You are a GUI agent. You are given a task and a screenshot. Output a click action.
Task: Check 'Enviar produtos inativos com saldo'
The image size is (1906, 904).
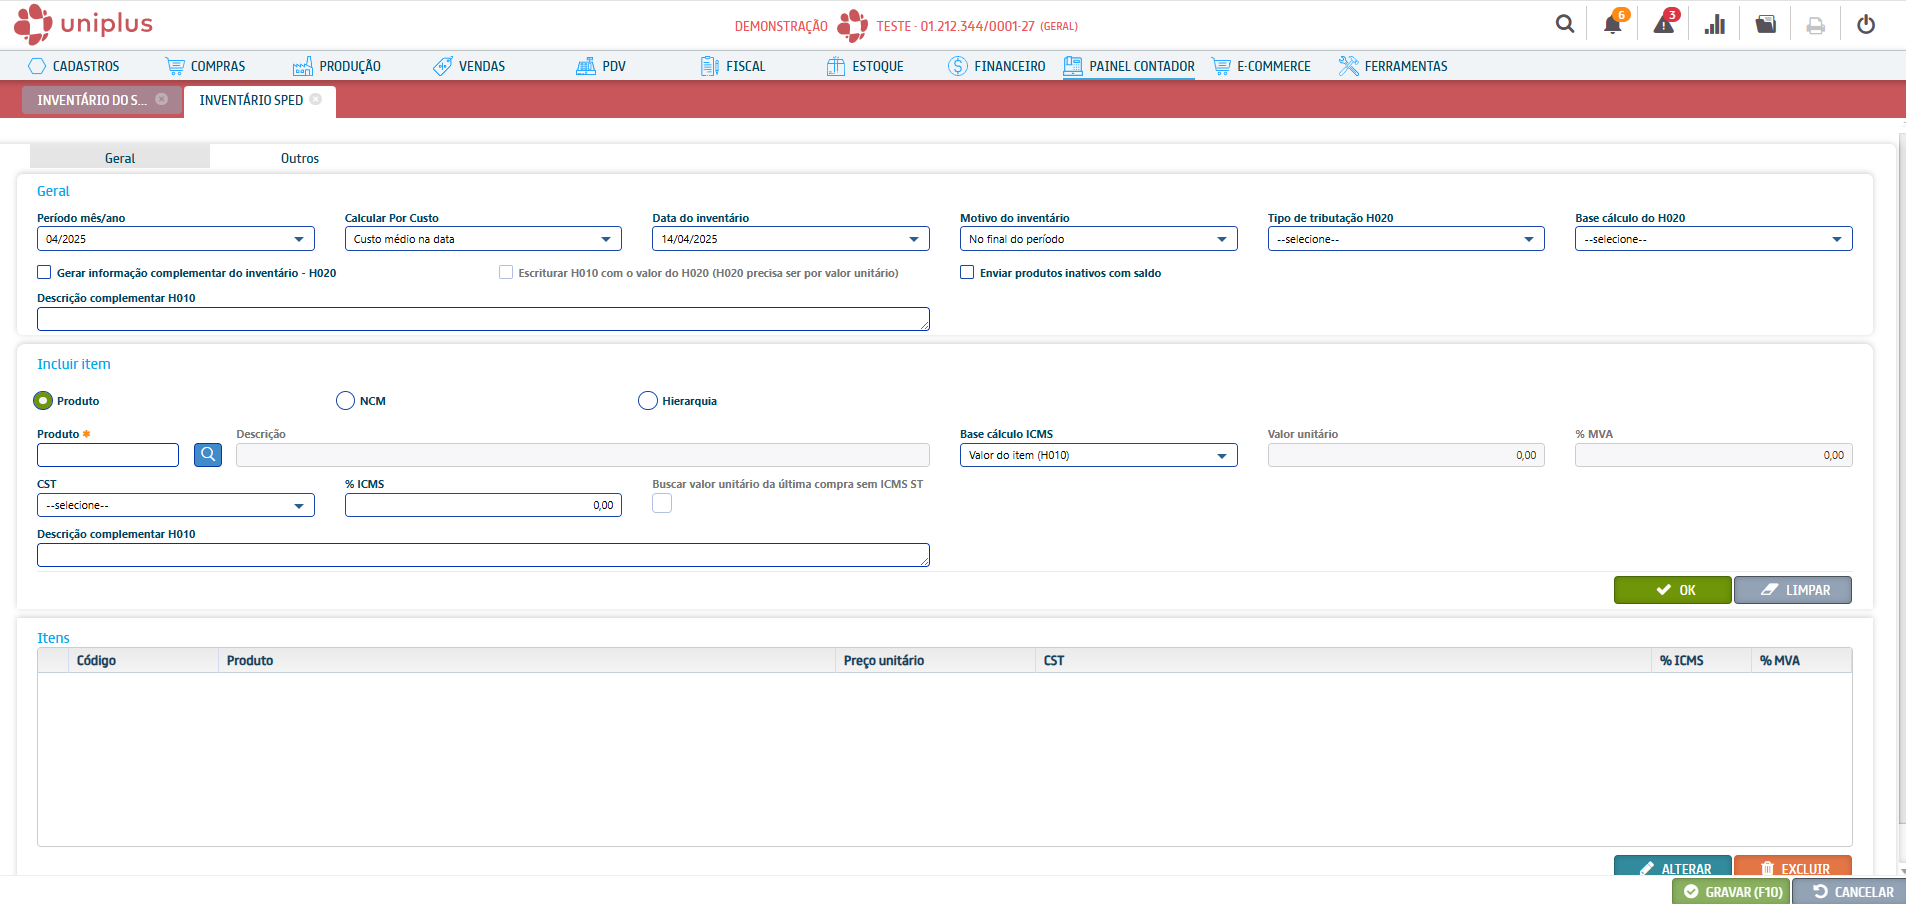tap(967, 272)
